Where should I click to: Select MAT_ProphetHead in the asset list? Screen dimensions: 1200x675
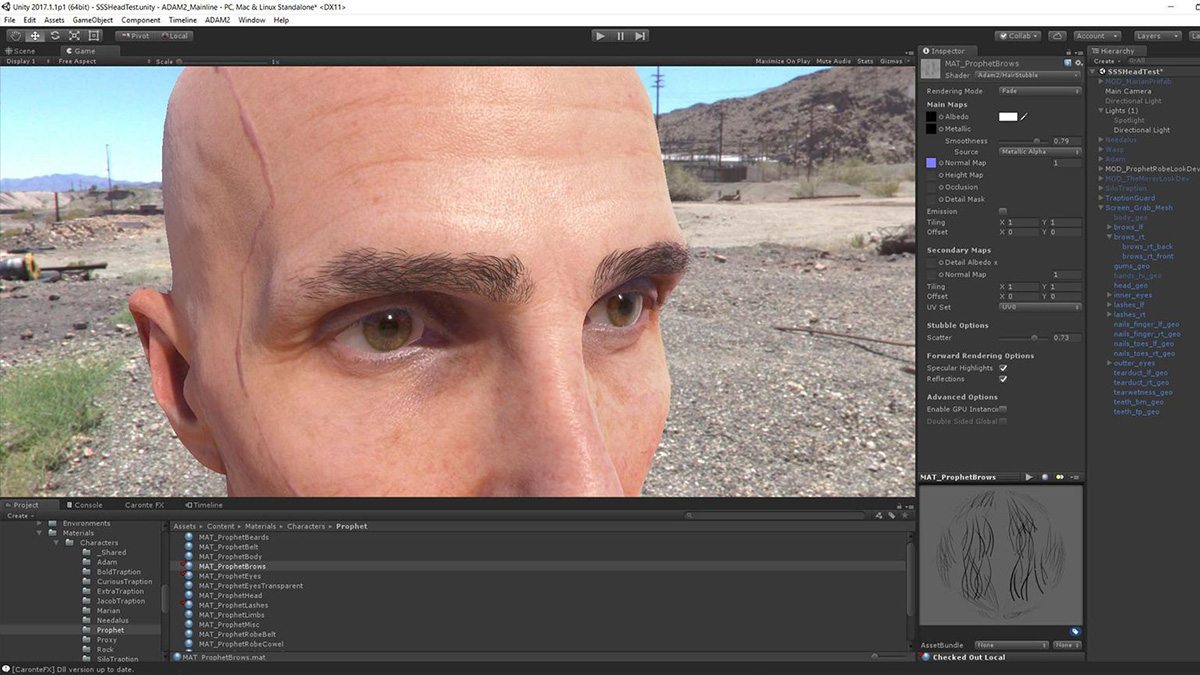(x=230, y=596)
